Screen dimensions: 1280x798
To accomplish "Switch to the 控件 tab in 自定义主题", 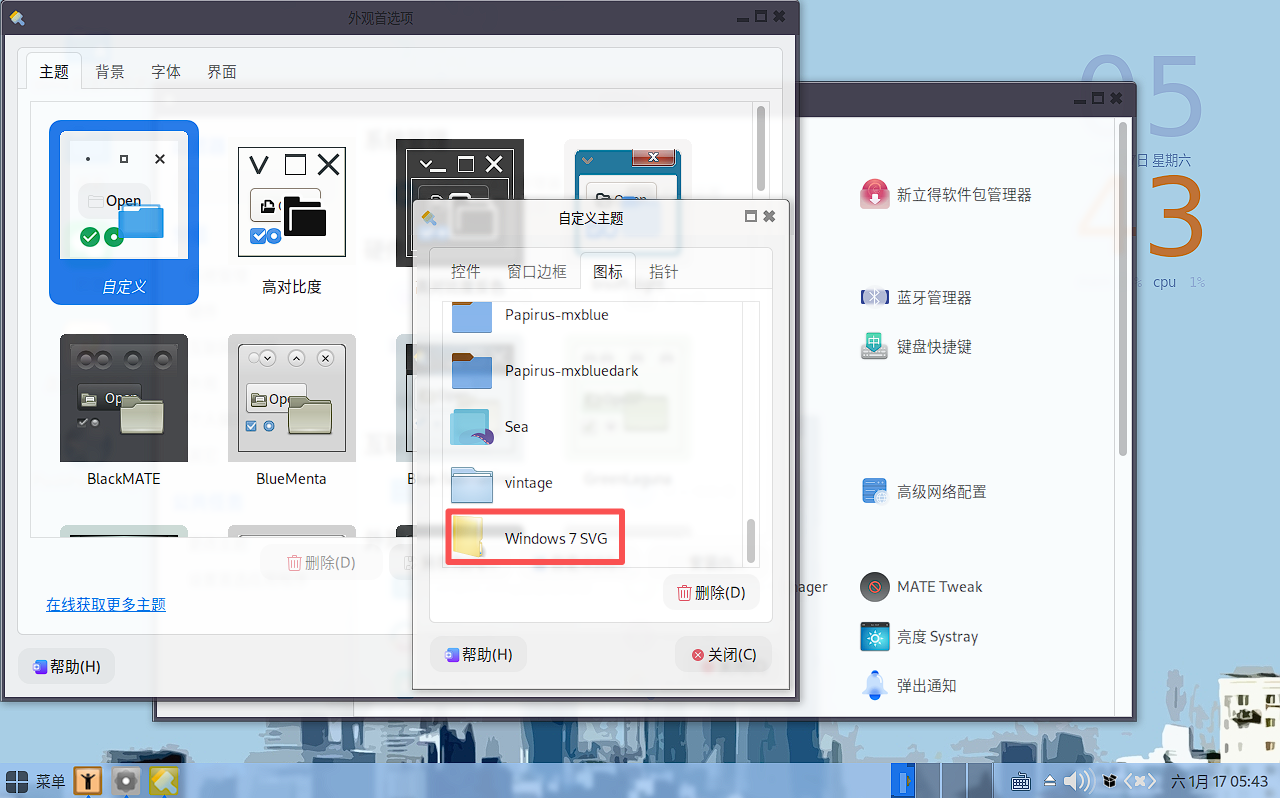I will click(x=466, y=271).
